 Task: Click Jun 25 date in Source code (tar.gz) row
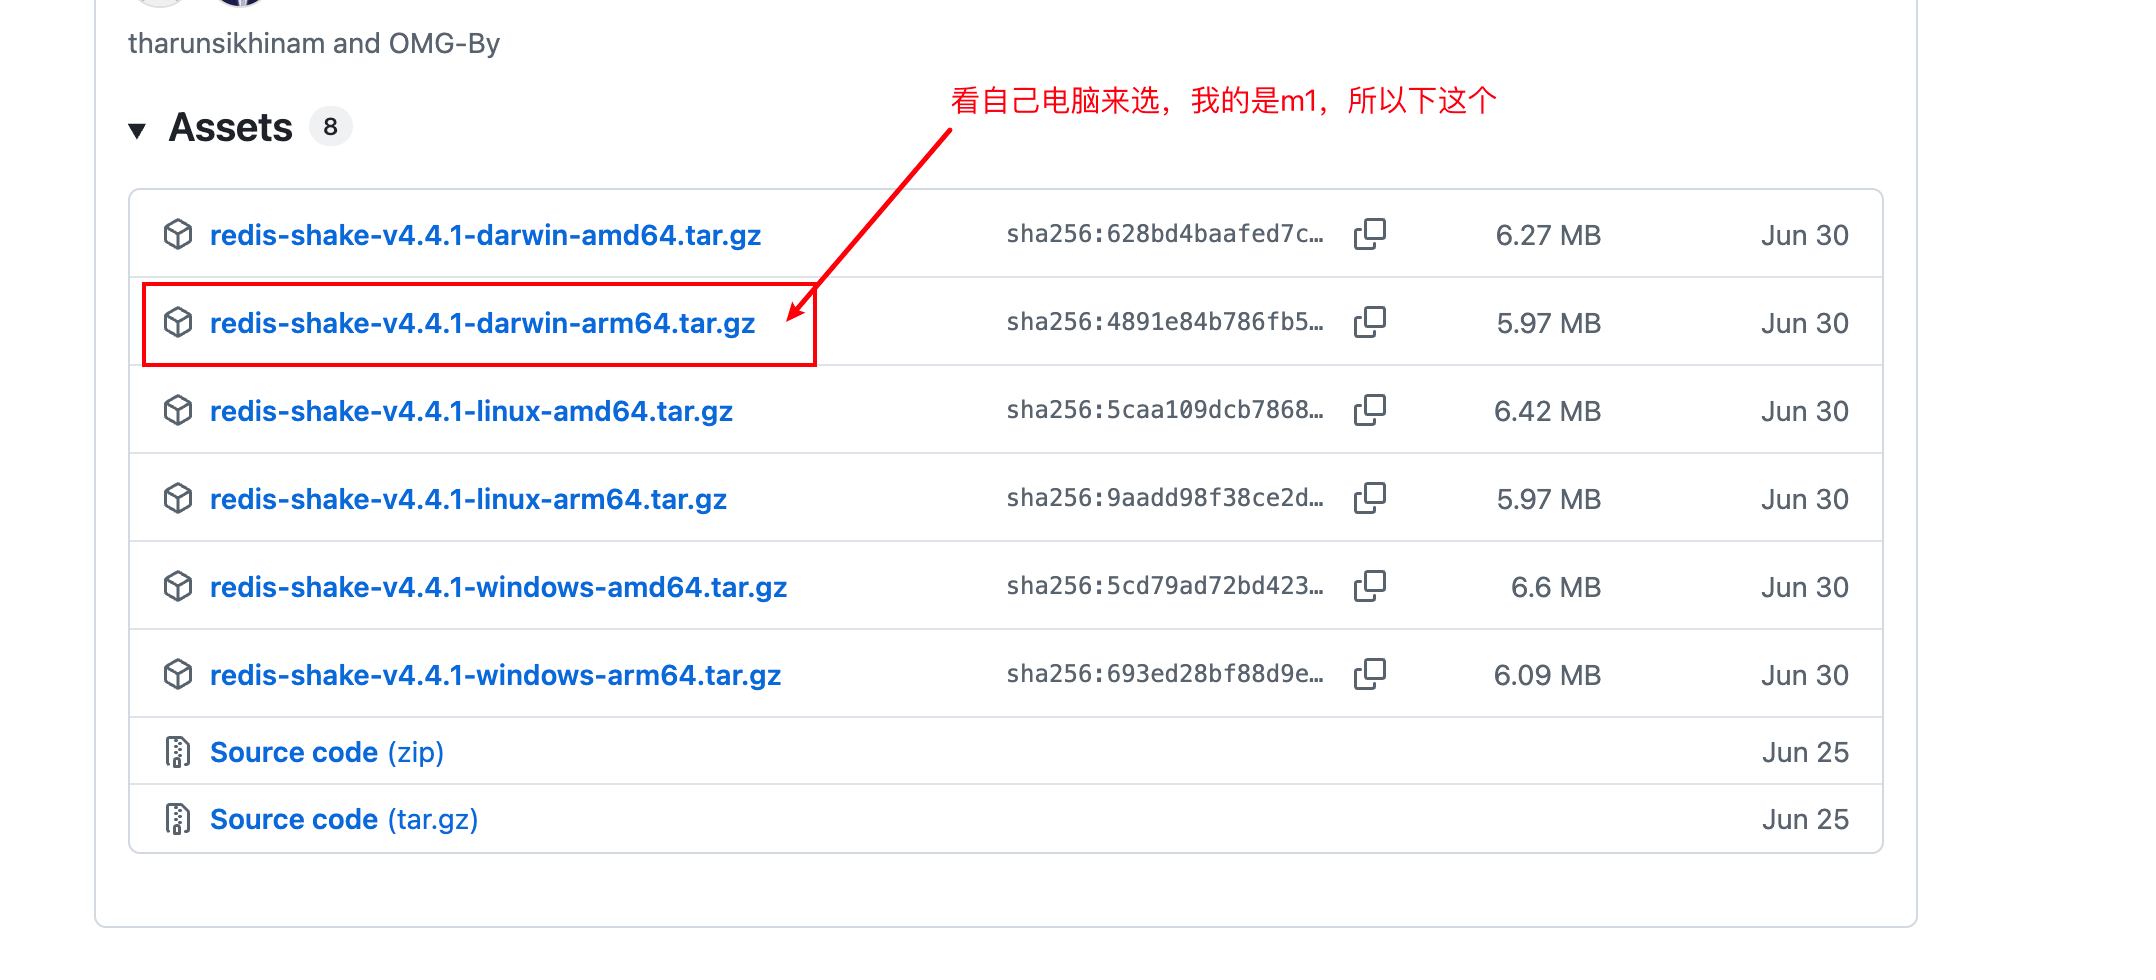coord(1805,819)
